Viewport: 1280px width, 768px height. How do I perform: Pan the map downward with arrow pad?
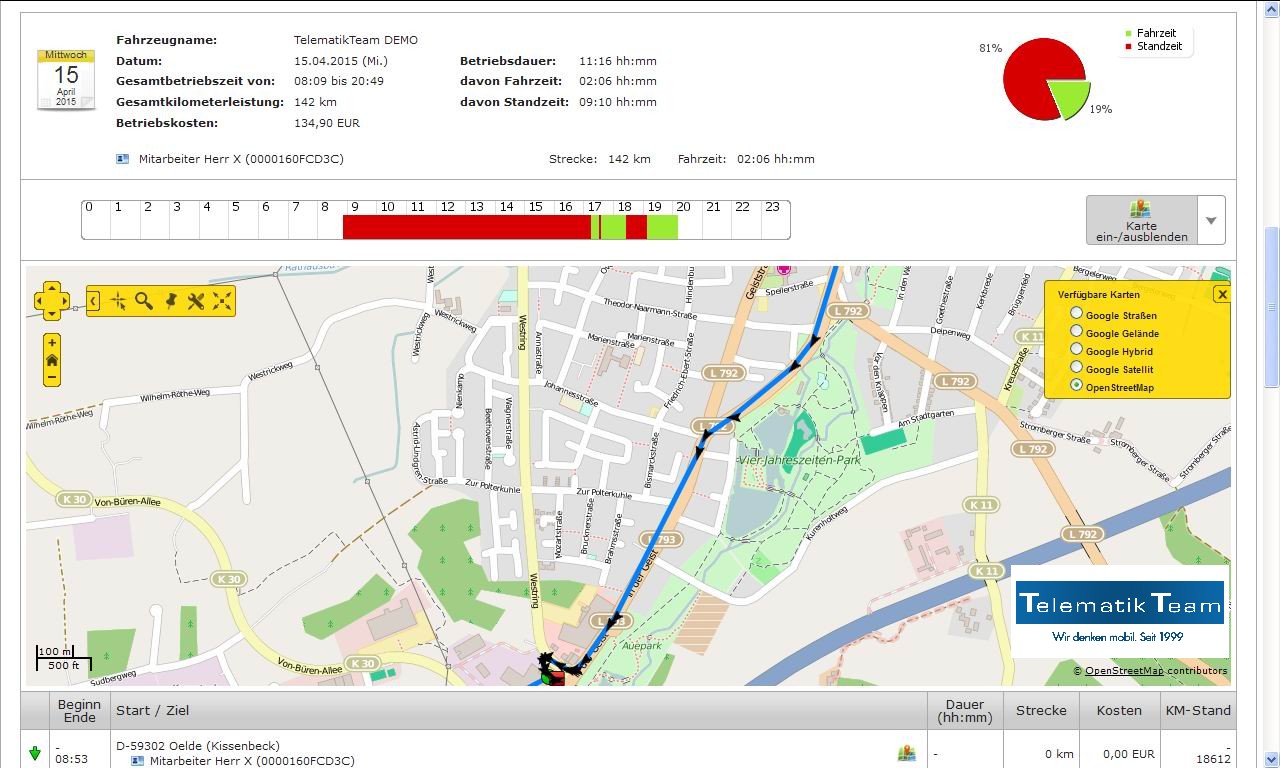click(x=52, y=313)
